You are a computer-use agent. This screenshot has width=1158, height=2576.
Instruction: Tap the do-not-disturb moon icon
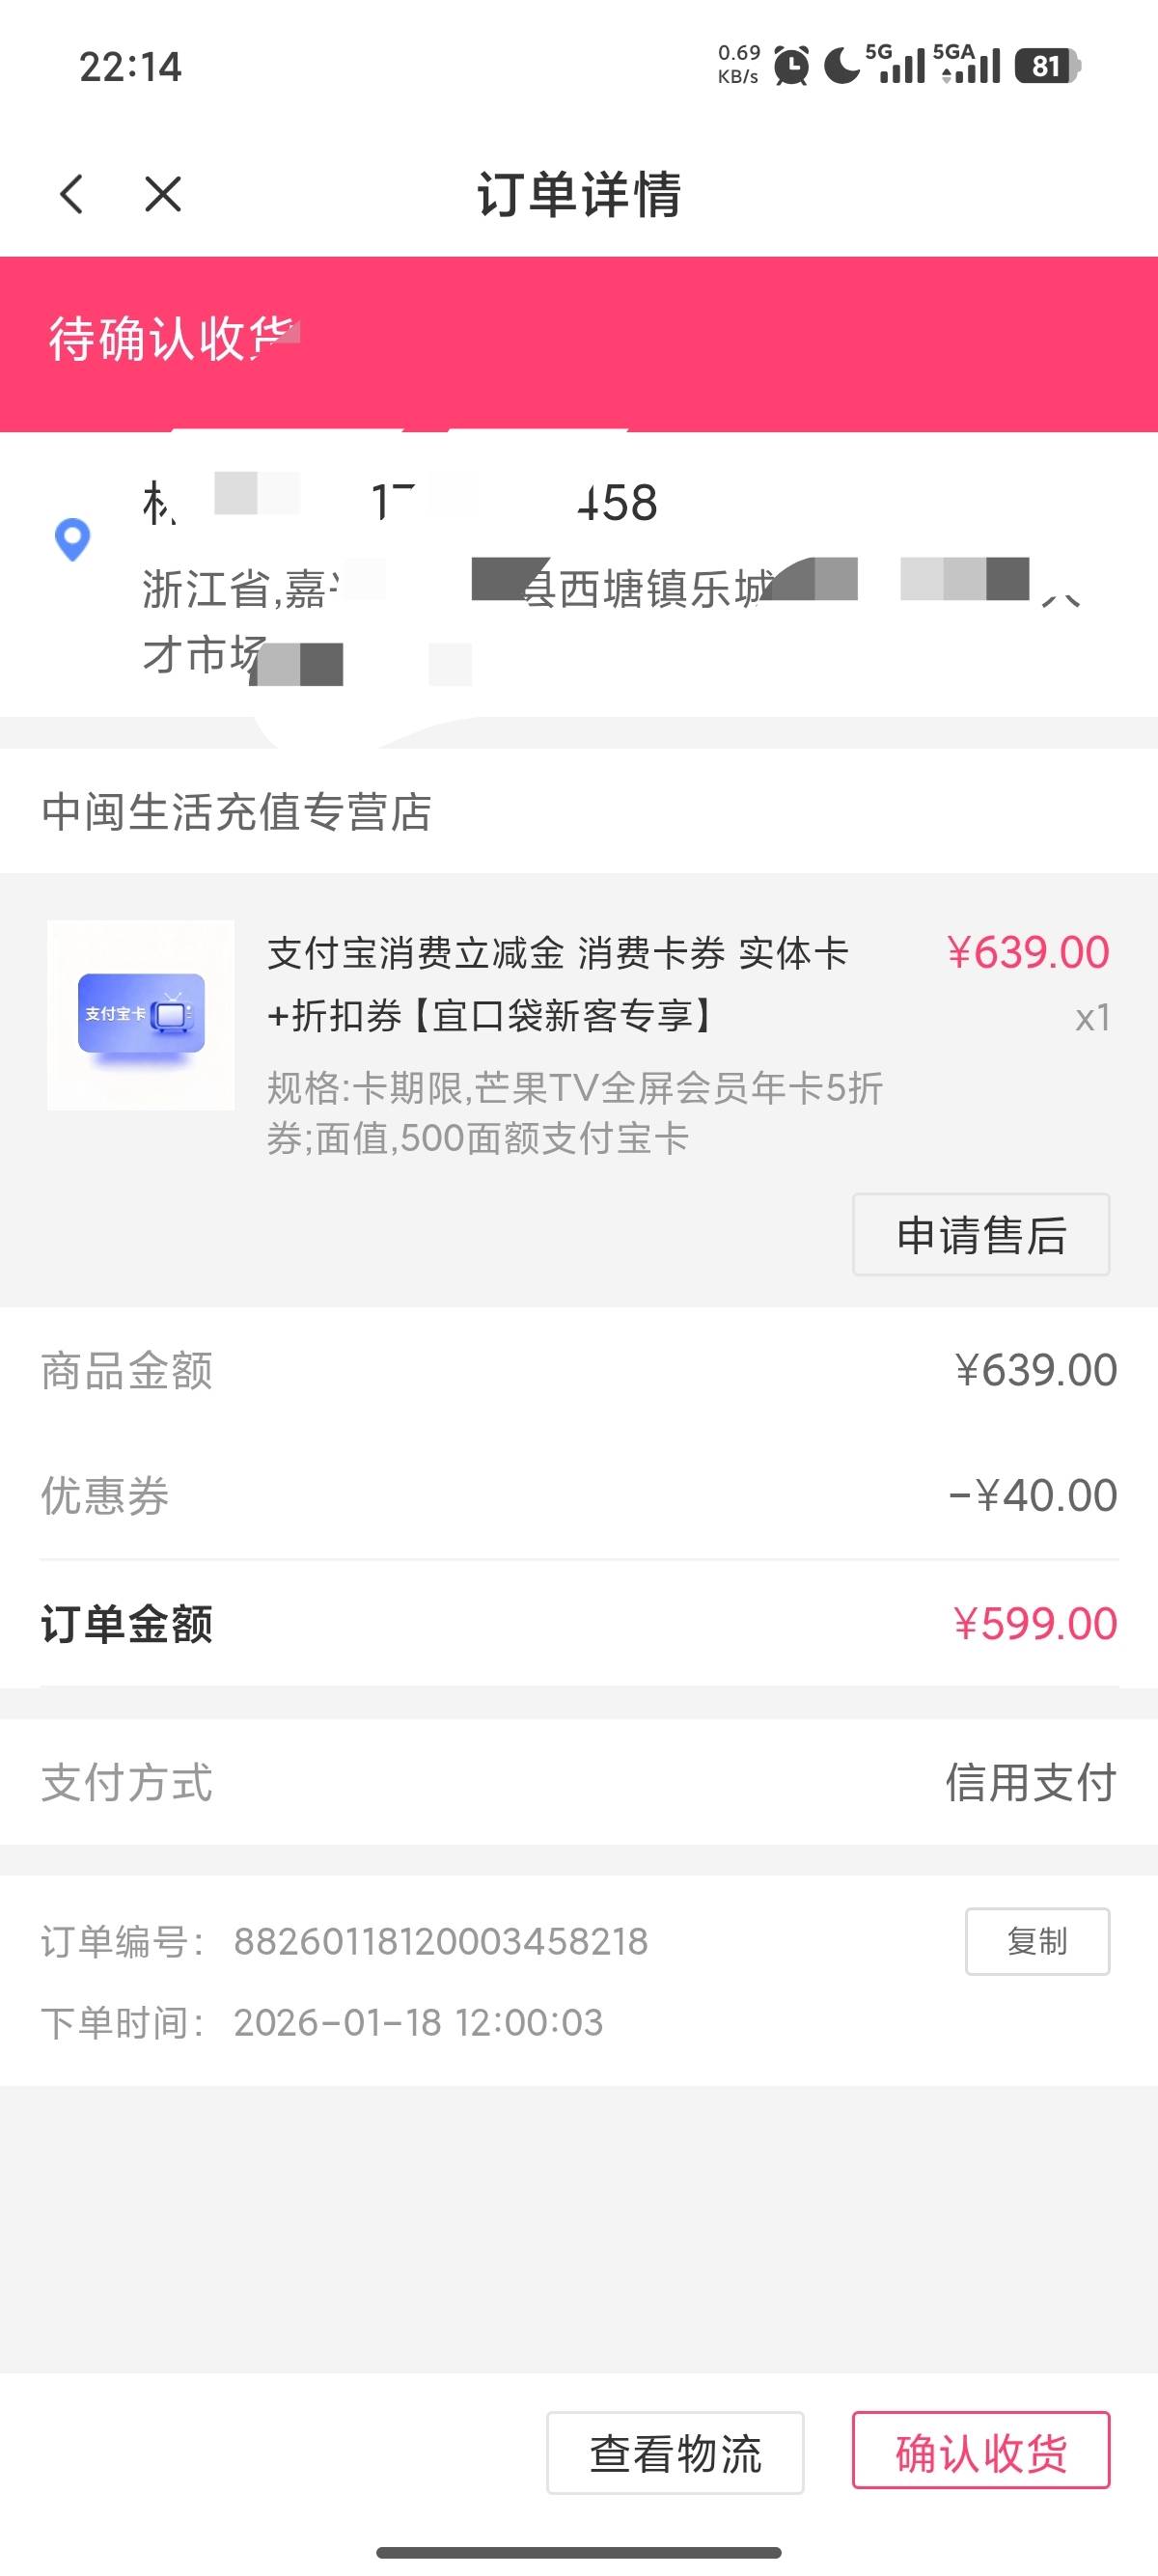pyautogui.click(x=841, y=67)
